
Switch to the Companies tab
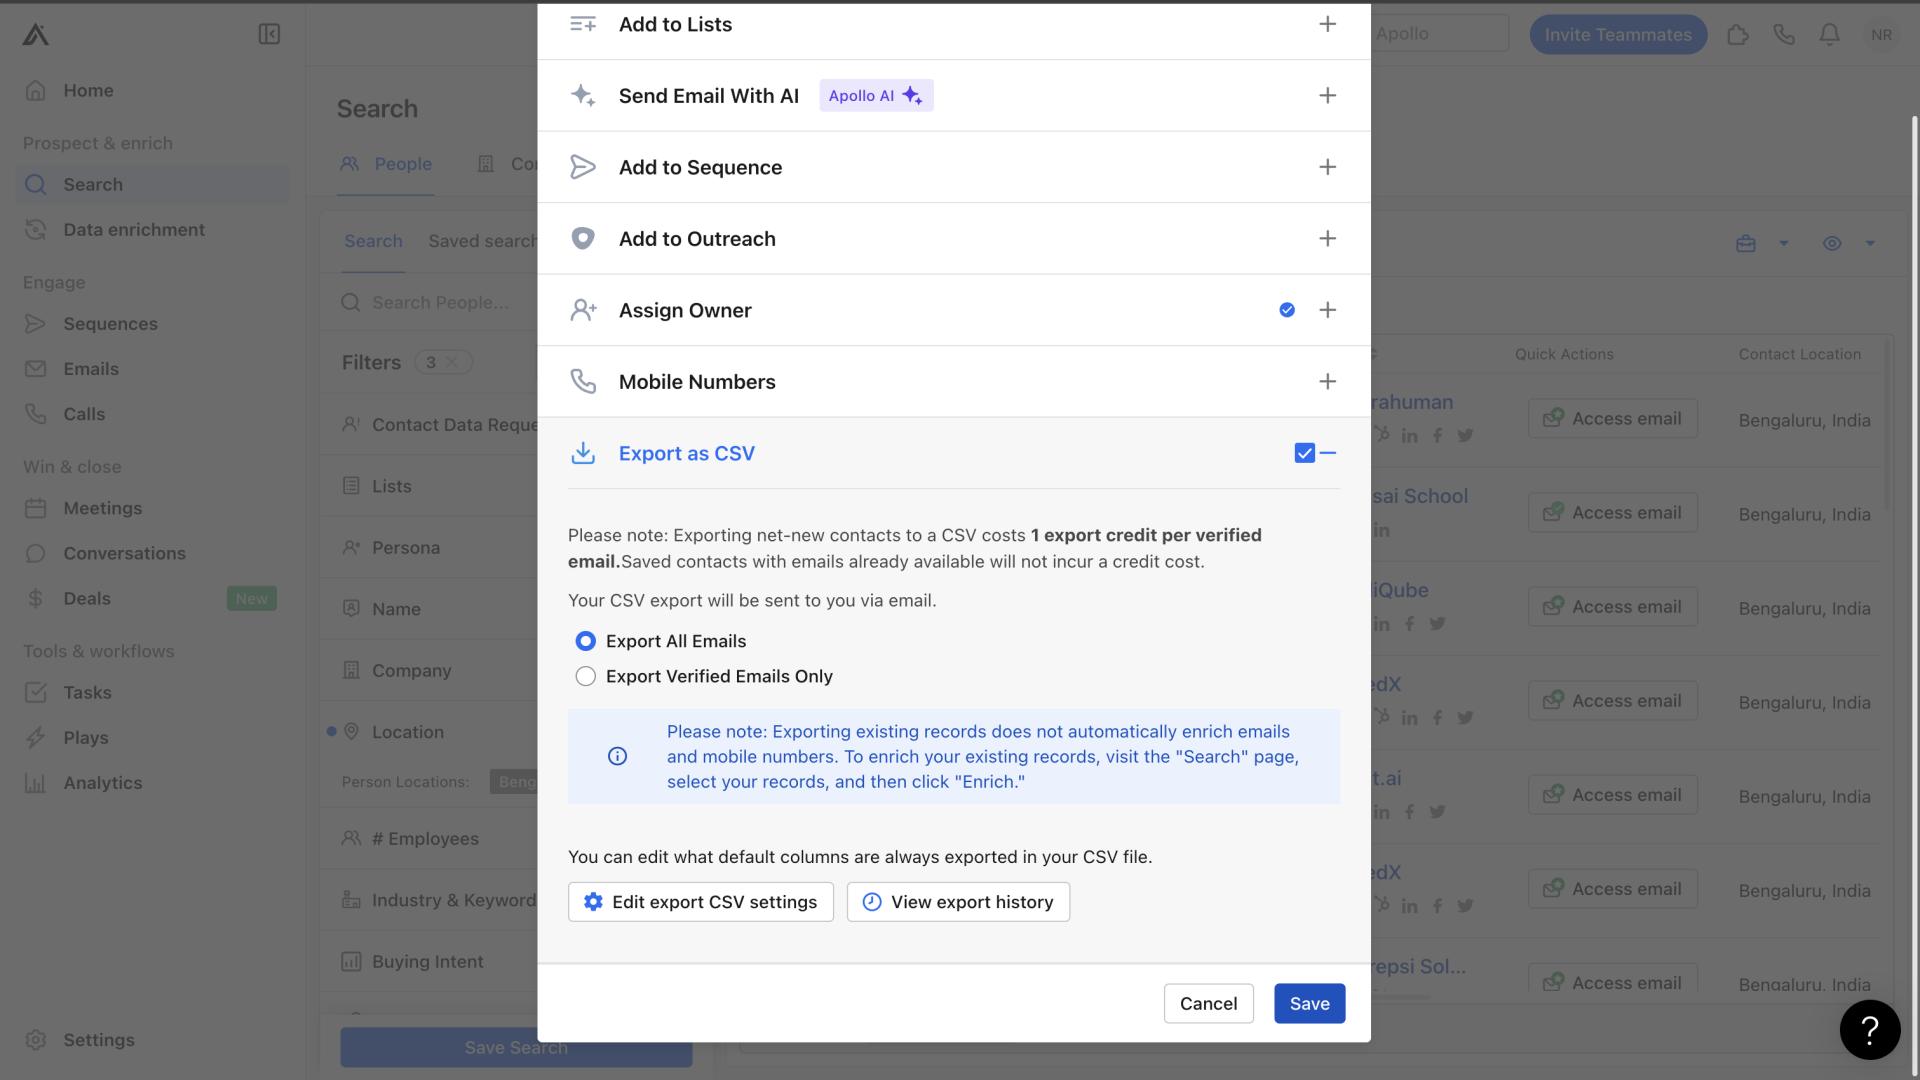[x=529, y=165]
